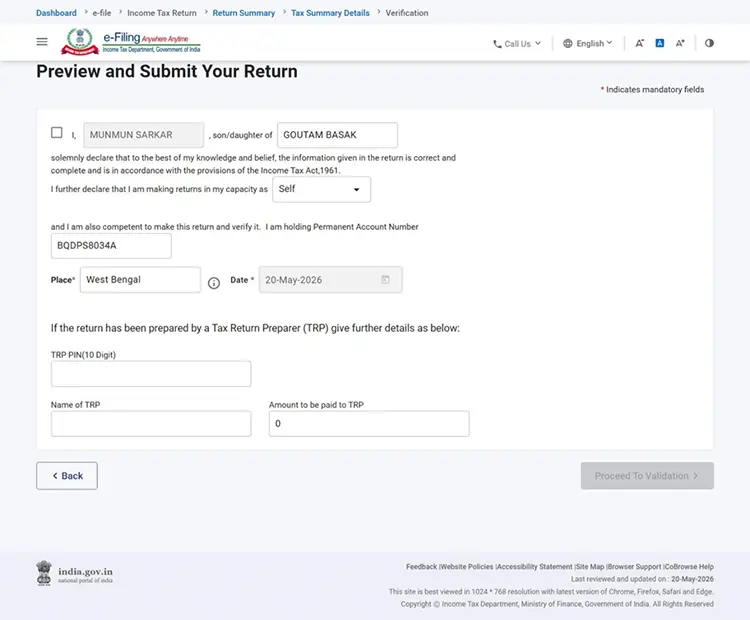The width and height of the screenshot is (750, 620).
Task: Click the PAN field BQDPS8034A
Action: (x=111, y=245)
